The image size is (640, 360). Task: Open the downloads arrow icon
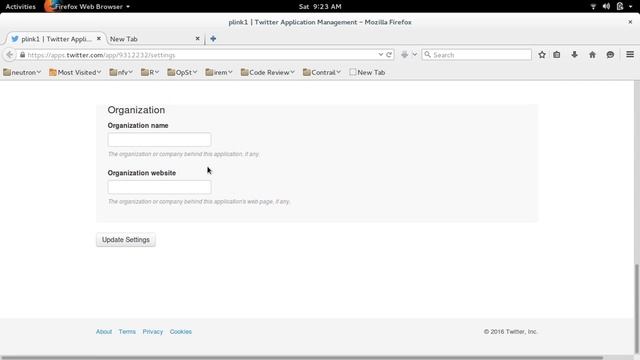[x=574, y=55]
